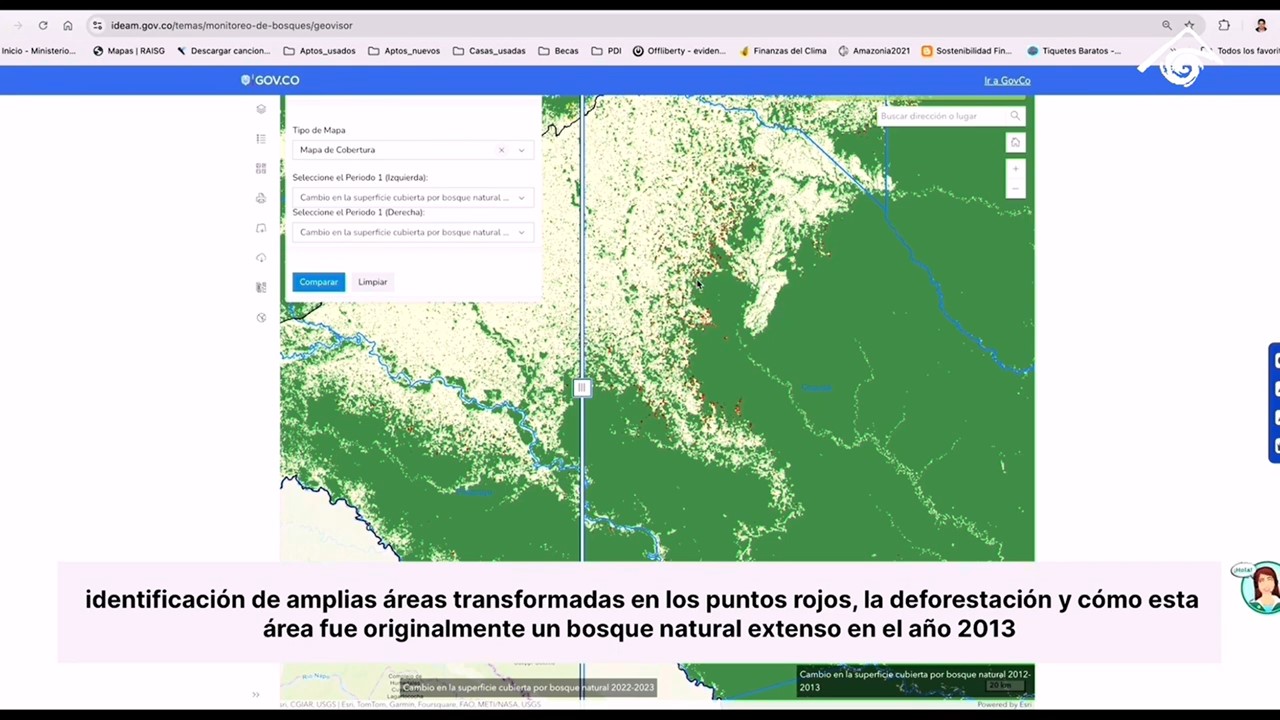The width and height of the screenshot is (1280, 720).
Task: Open the basemap gallery grid icon
Action: point(261,169)
